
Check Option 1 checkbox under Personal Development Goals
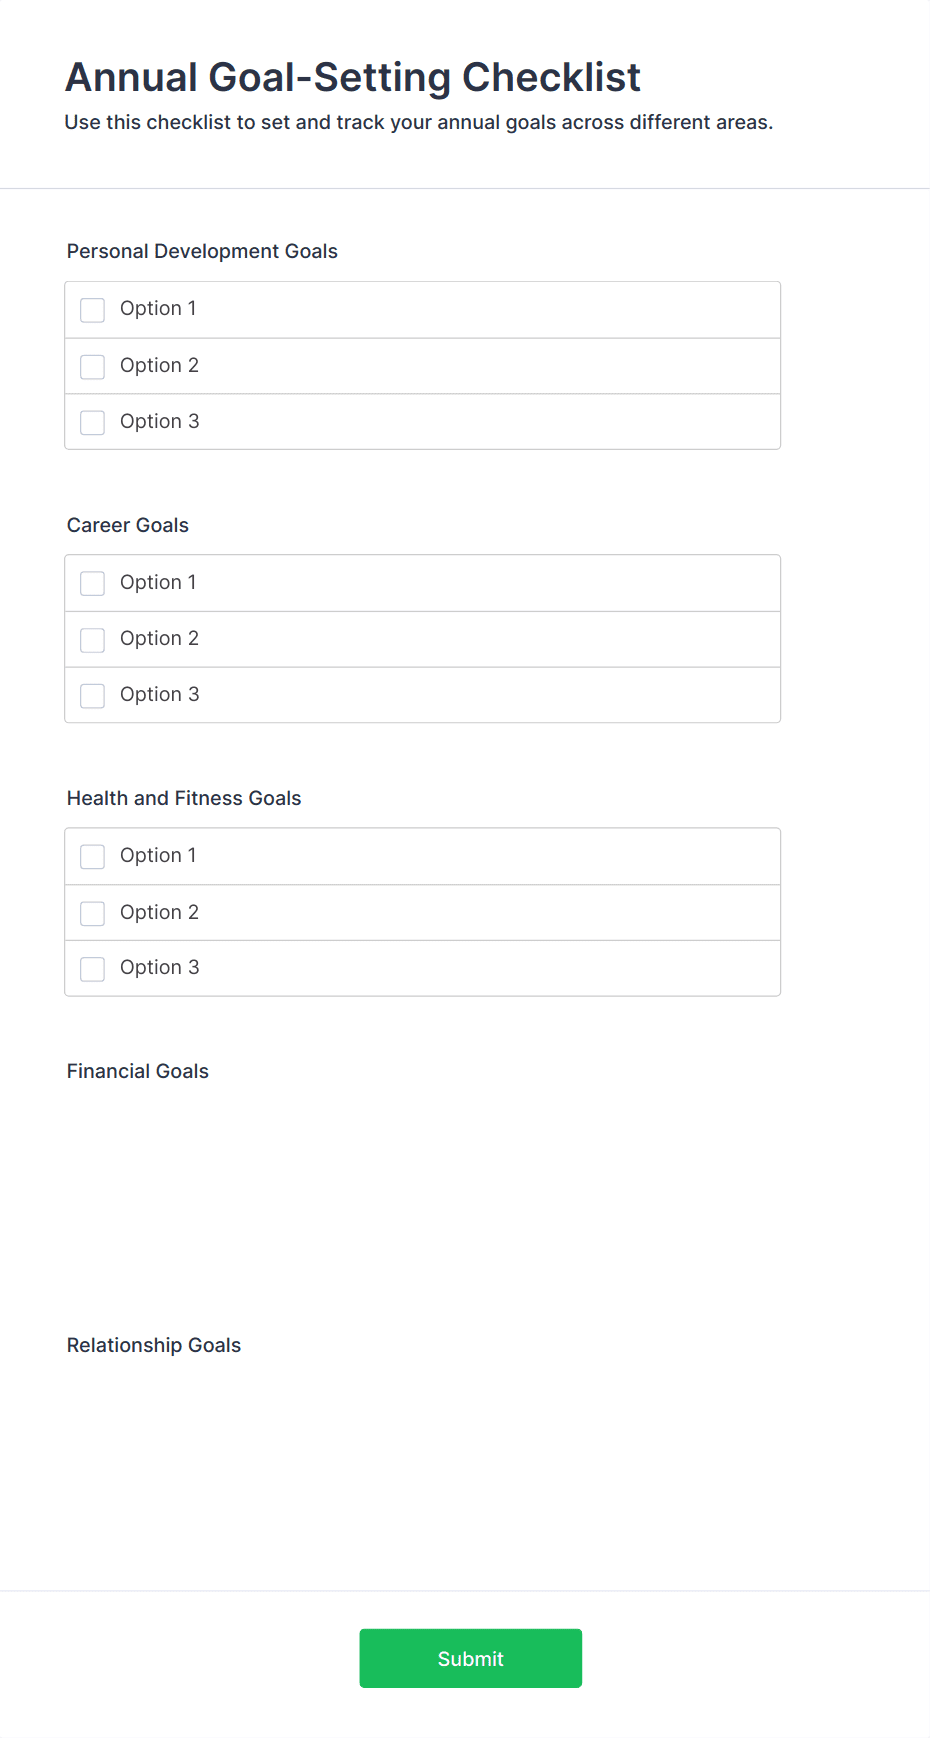[x=93, y=310]
